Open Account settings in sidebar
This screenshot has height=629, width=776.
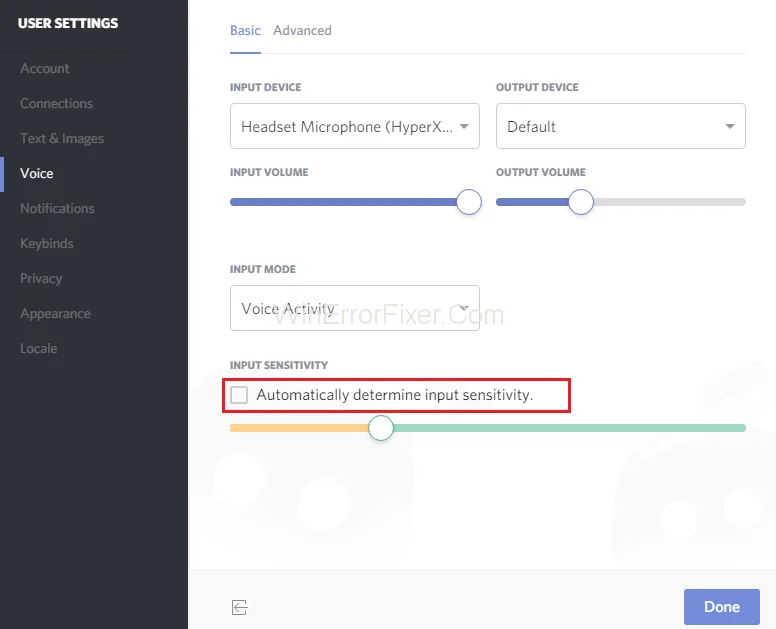45,69
